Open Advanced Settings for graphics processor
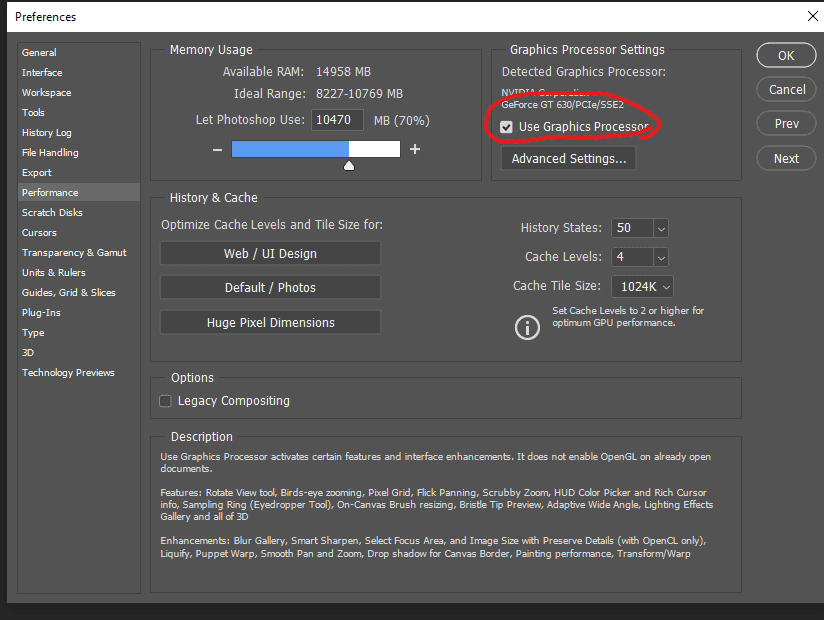The width and height of the screenshot is (824, 620). pyautogui.click(x=568, y=158)
